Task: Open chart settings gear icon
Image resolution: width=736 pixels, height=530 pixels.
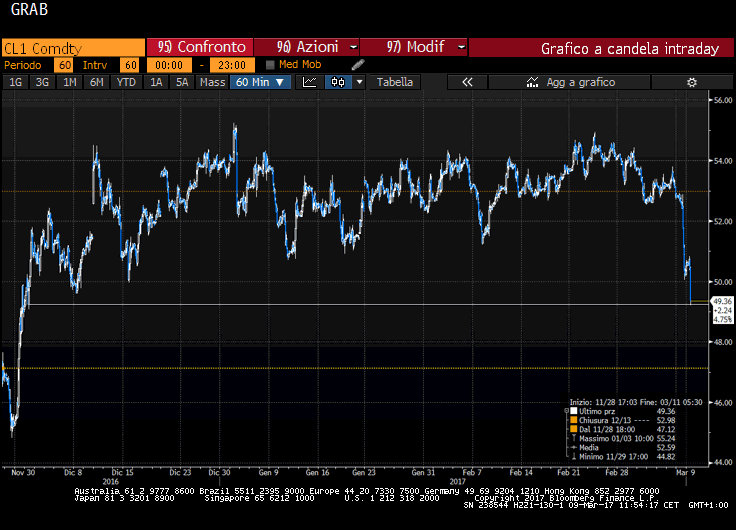Action: pos(691,82)
